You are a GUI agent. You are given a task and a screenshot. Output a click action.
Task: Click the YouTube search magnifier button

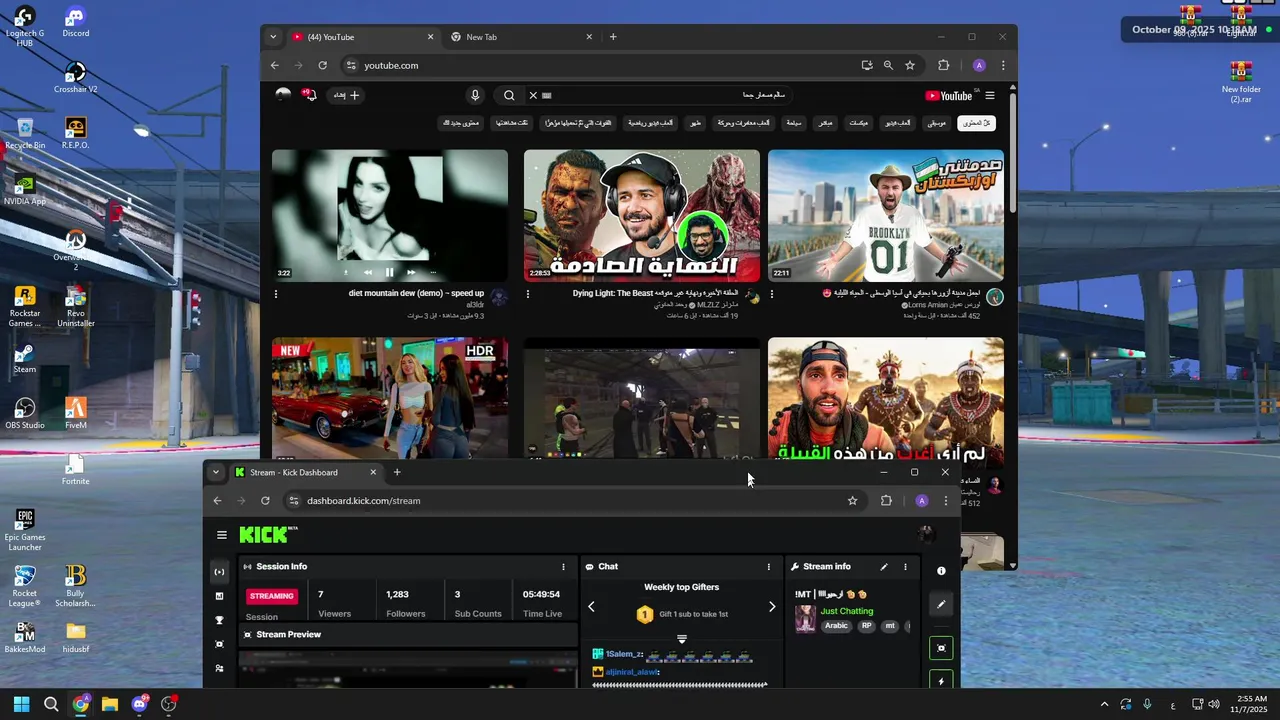point(509,95)
